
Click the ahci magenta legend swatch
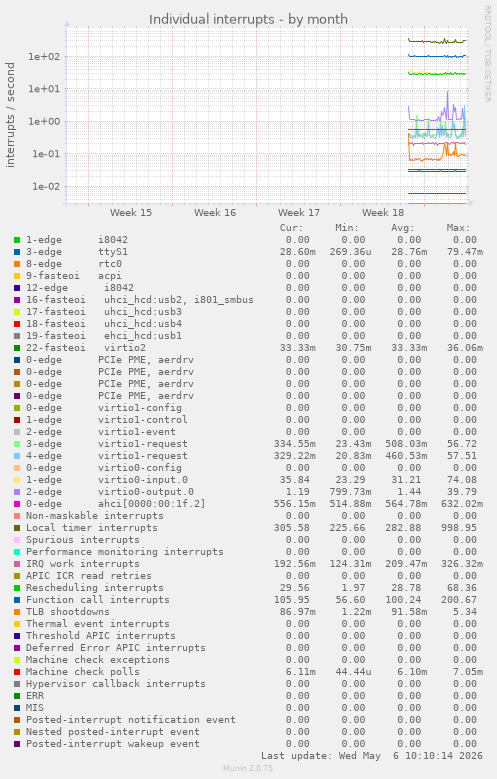(x=17, y=504)
